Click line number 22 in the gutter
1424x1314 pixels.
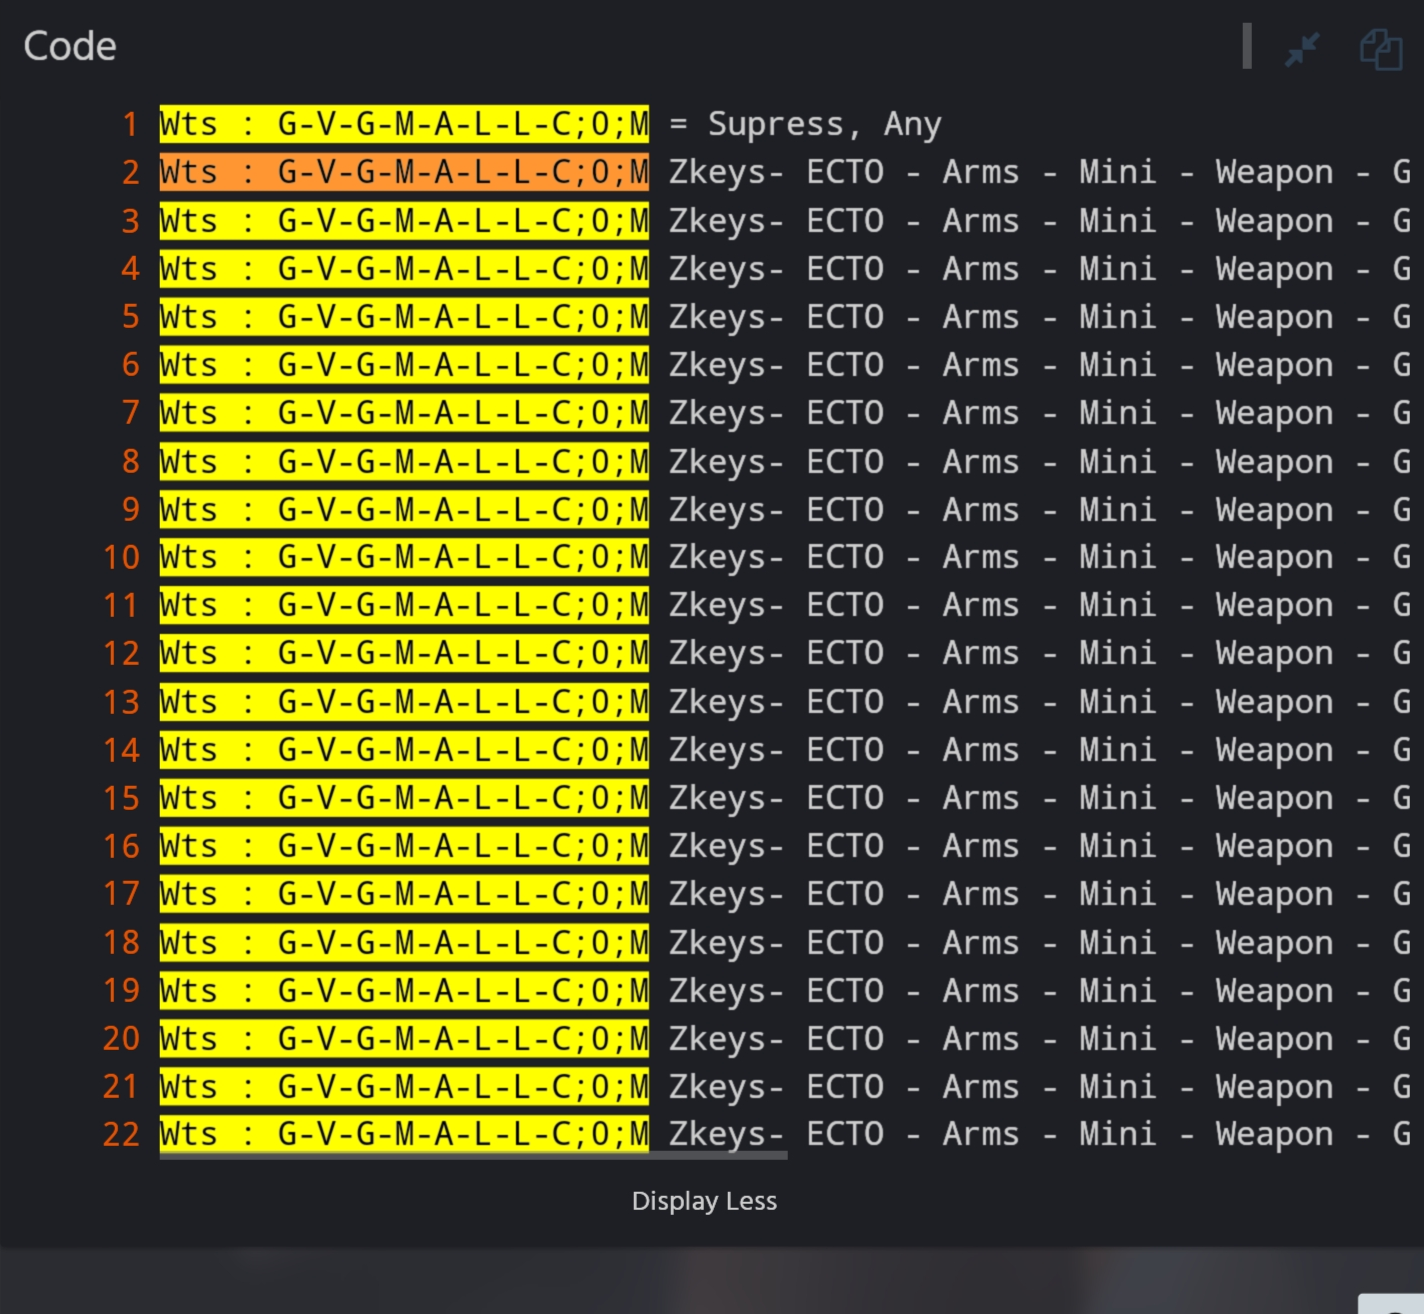(121, 1134)
